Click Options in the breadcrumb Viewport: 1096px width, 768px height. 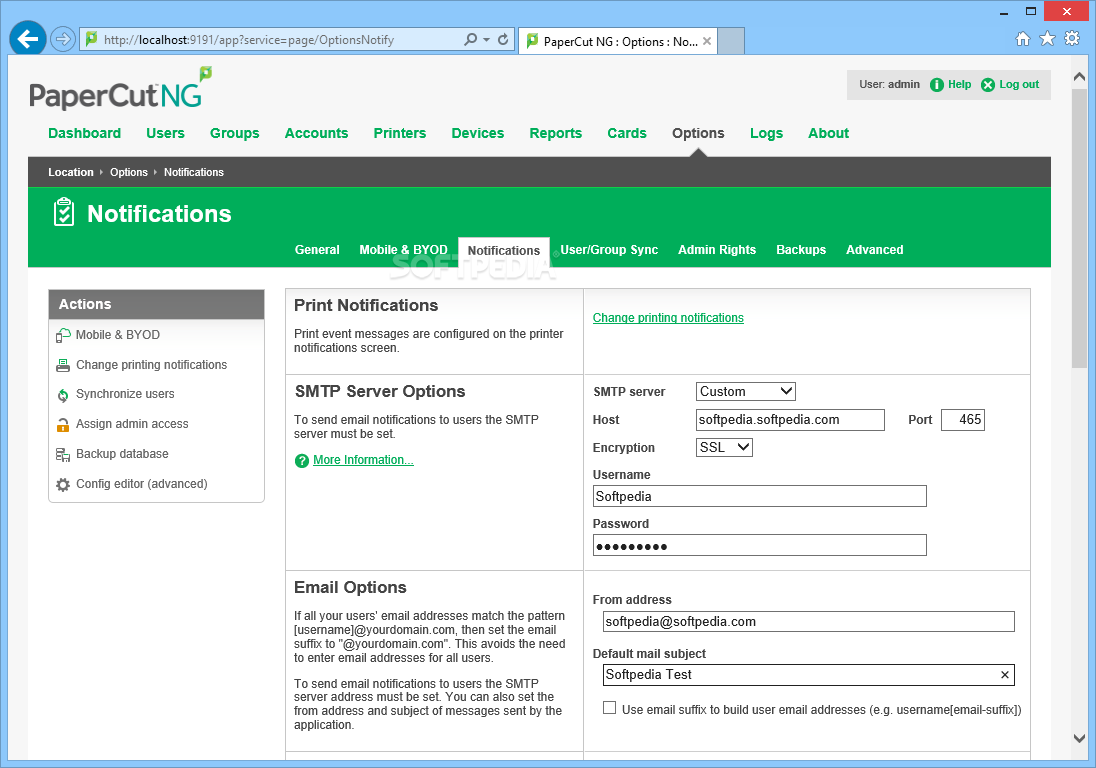coord(129,172)
